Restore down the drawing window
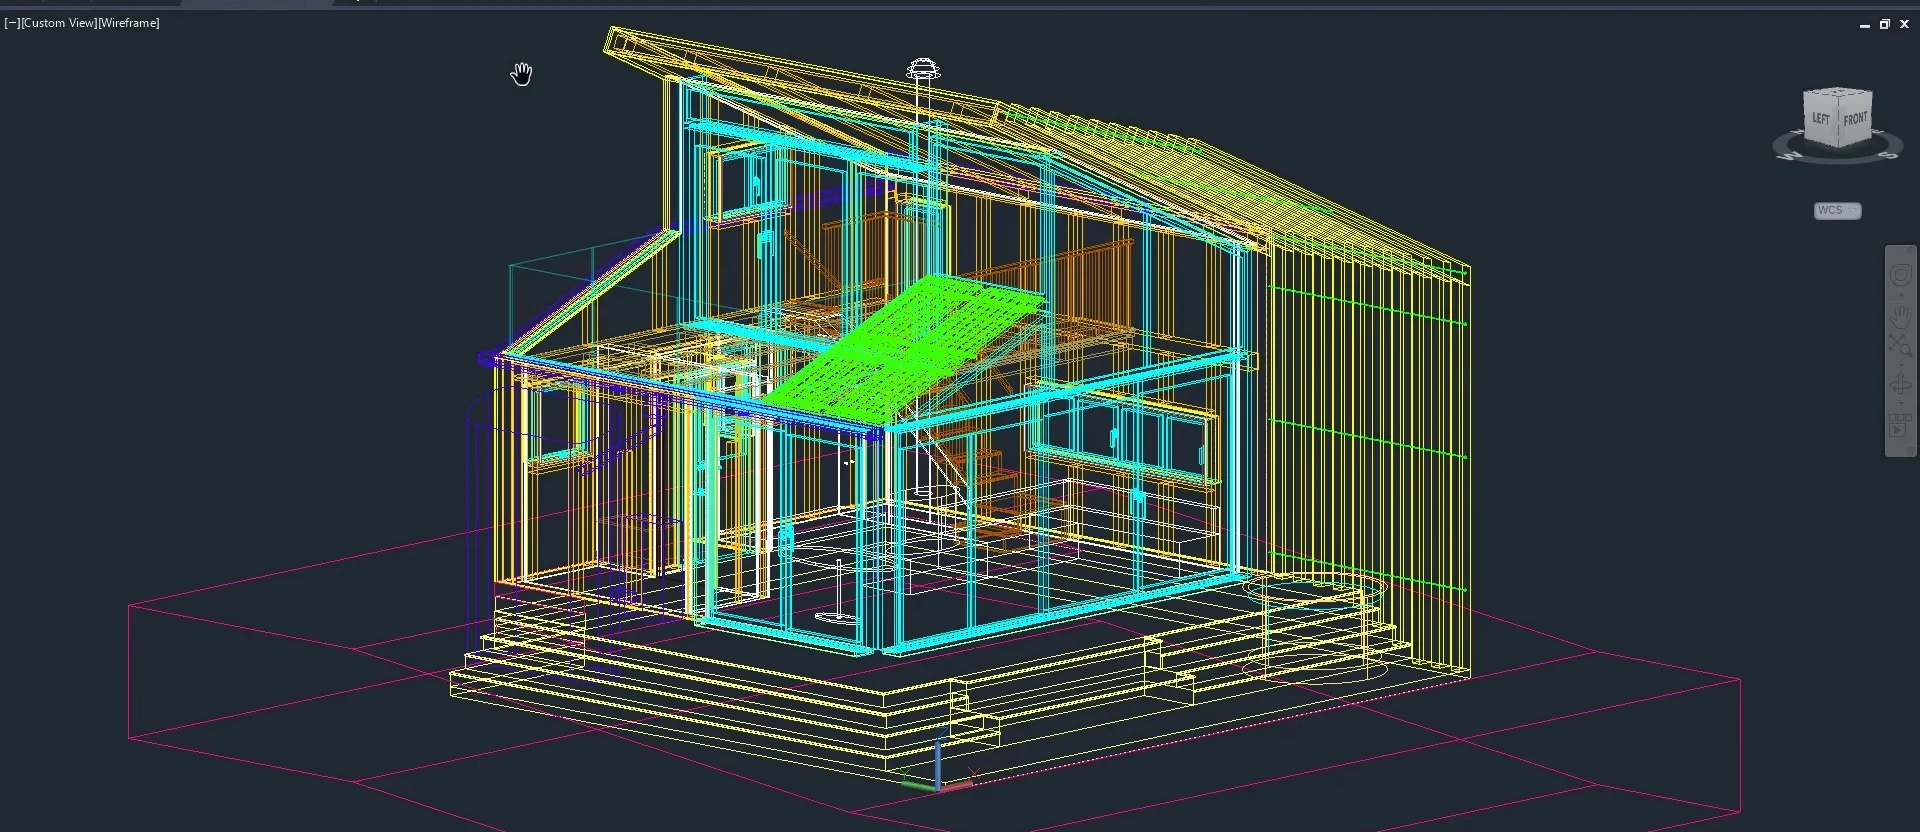This screenshot has width=1920, height=832. pyautogui.click(x=1884, y=24)
